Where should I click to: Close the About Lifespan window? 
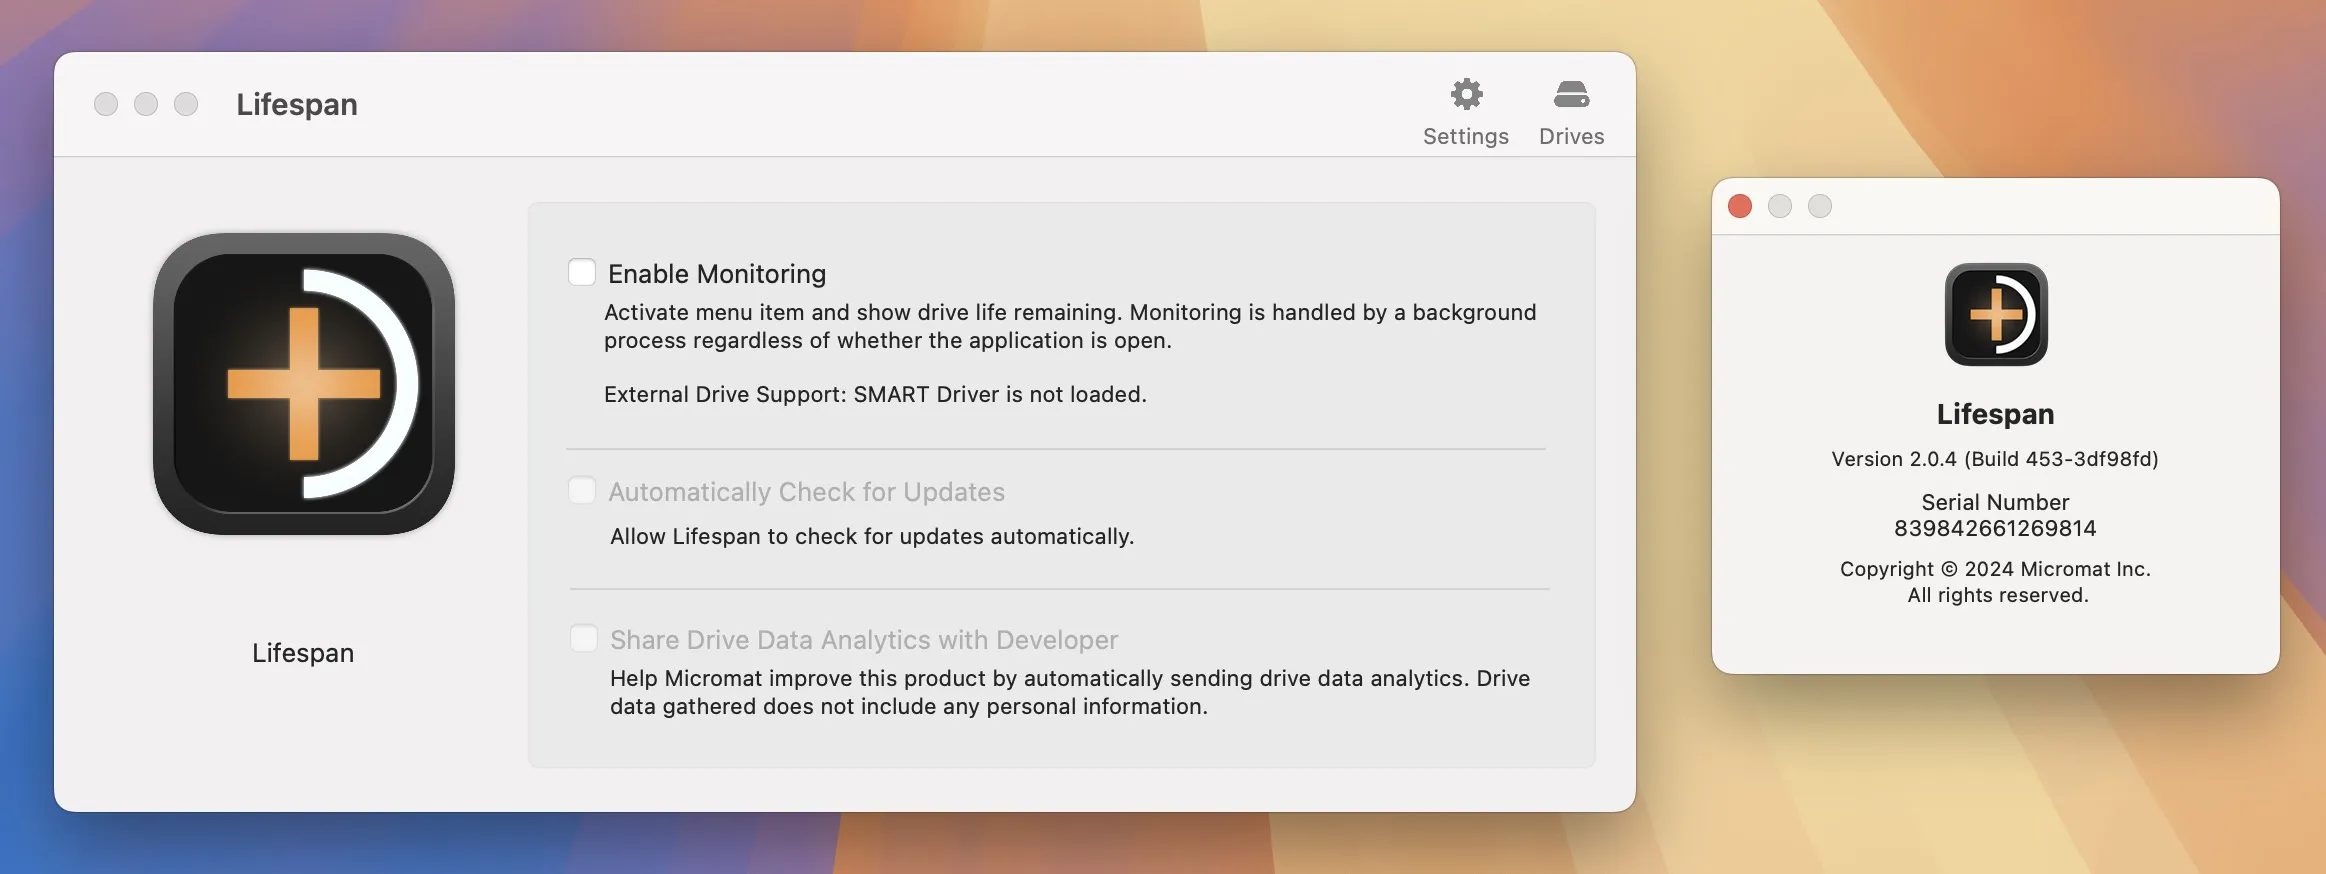pyautogui.click(x=1740, y=206)
